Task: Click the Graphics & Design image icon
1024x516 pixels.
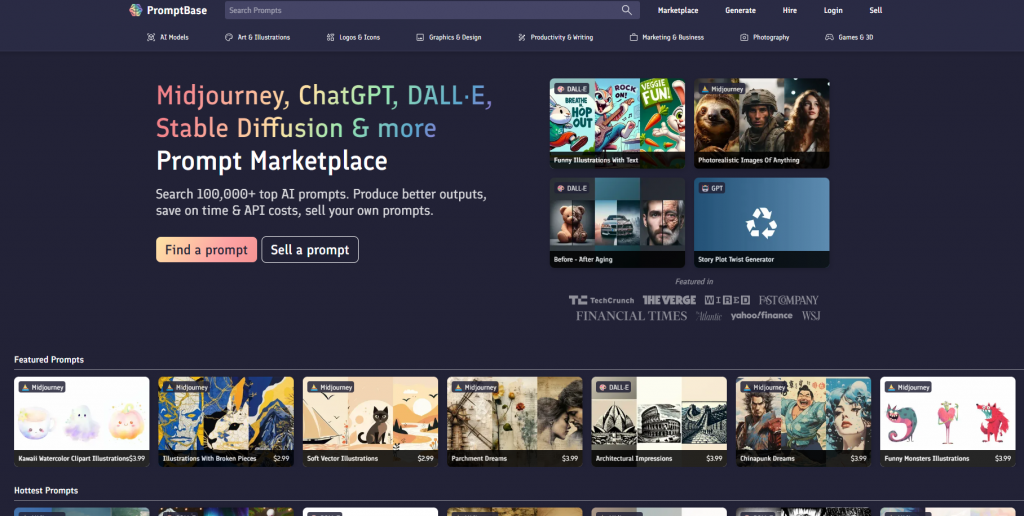Action: (x=420, y=37)
